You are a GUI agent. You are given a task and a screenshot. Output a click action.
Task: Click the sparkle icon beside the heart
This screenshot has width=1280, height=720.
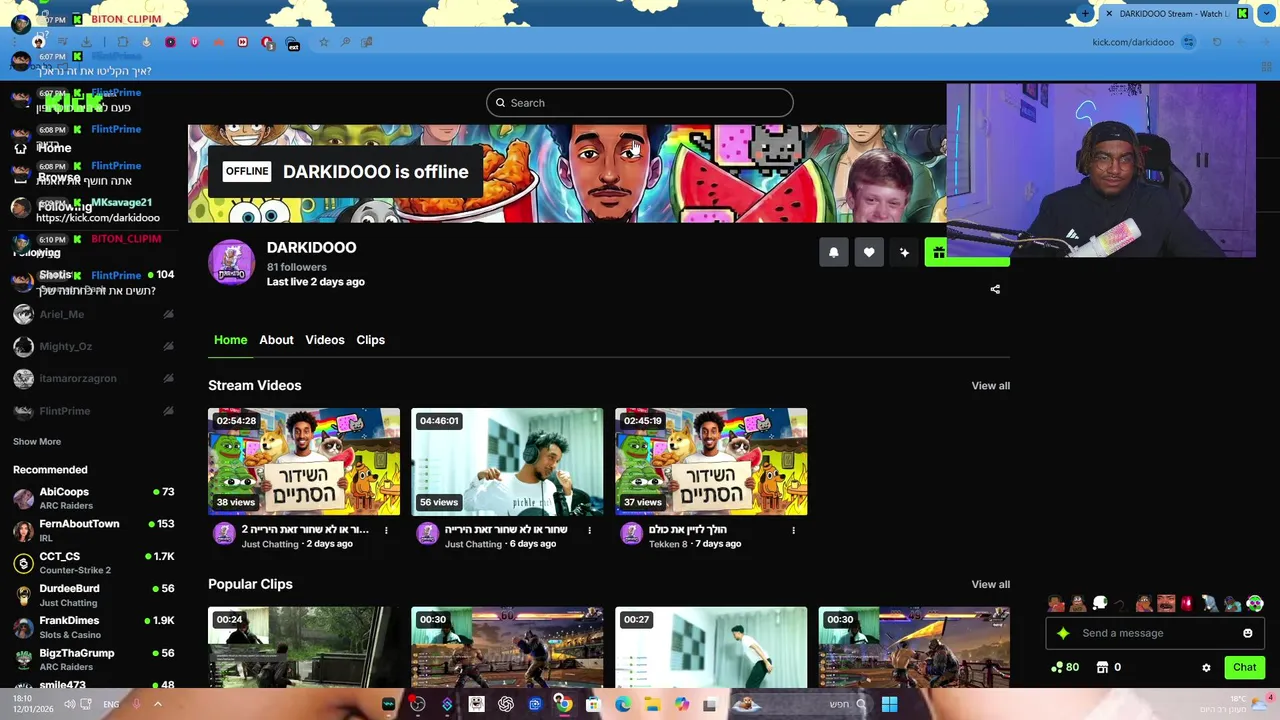(x=904, y=253)
